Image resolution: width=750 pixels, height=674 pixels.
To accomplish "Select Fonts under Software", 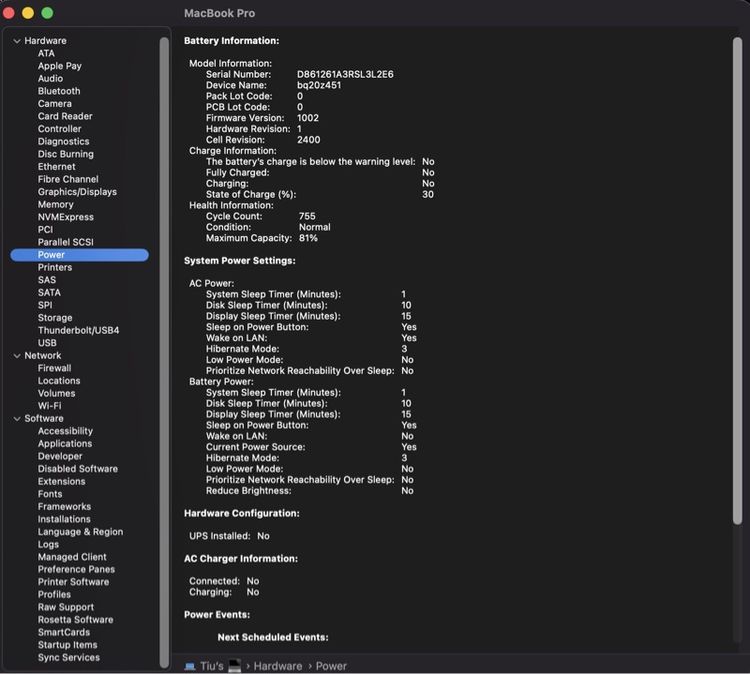I will 50,494.
